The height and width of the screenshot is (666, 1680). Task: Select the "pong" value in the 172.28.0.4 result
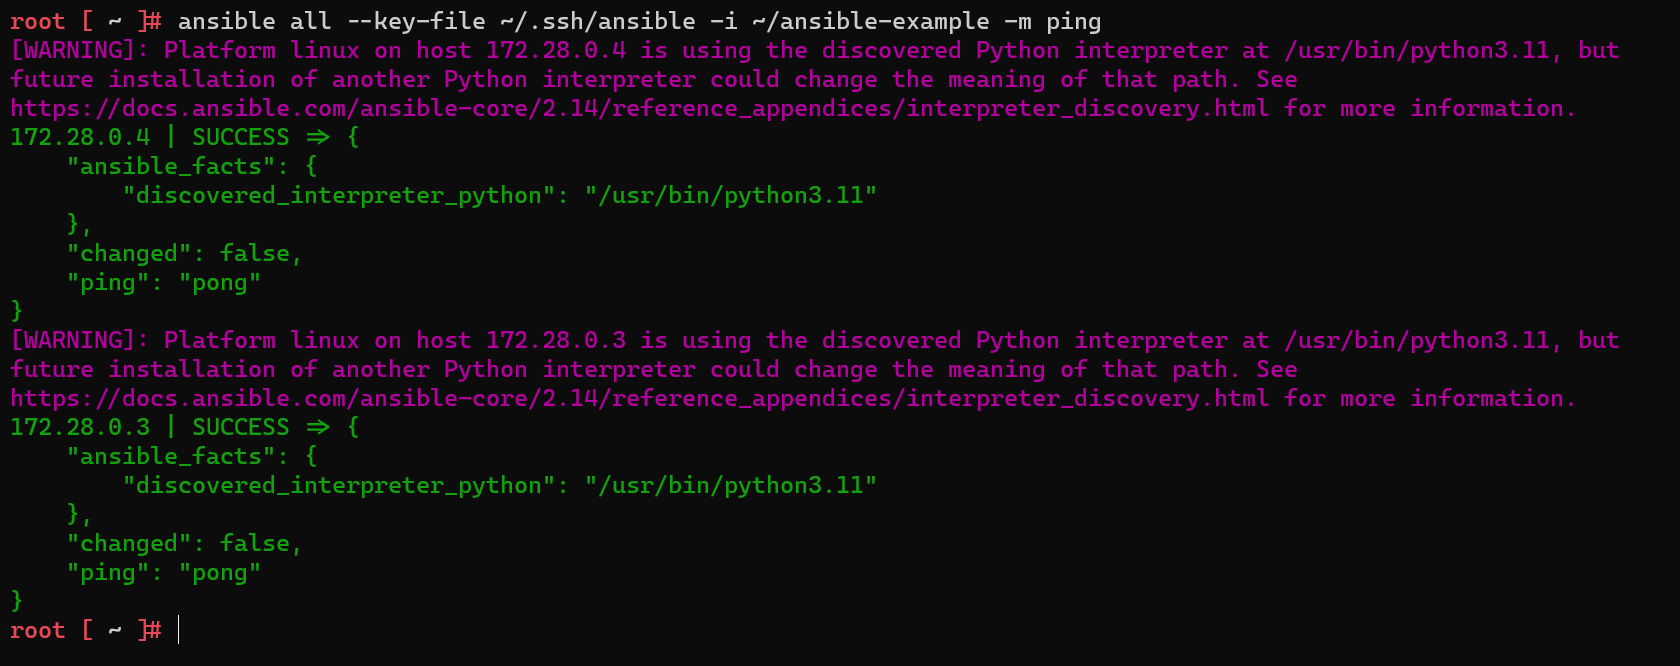click(220, 282)
